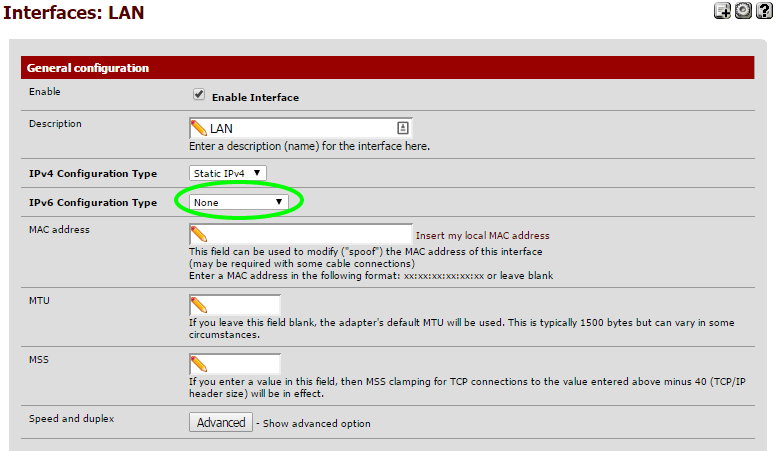Viewport: 779px width, 451px height.
Task: Click the contact card icon in Description field
Action: tap(403, 128)
